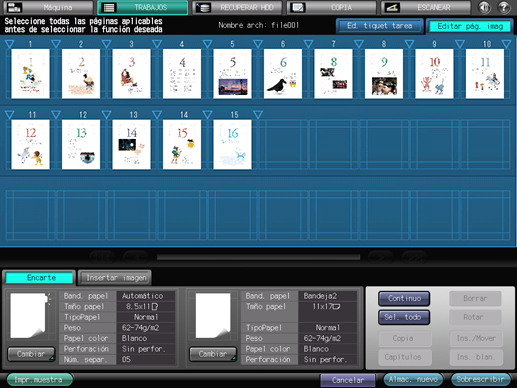The width and height of the screenshot is (517, 388).
Task: Select page 11 thumbnail
Action: pos(30,145)
